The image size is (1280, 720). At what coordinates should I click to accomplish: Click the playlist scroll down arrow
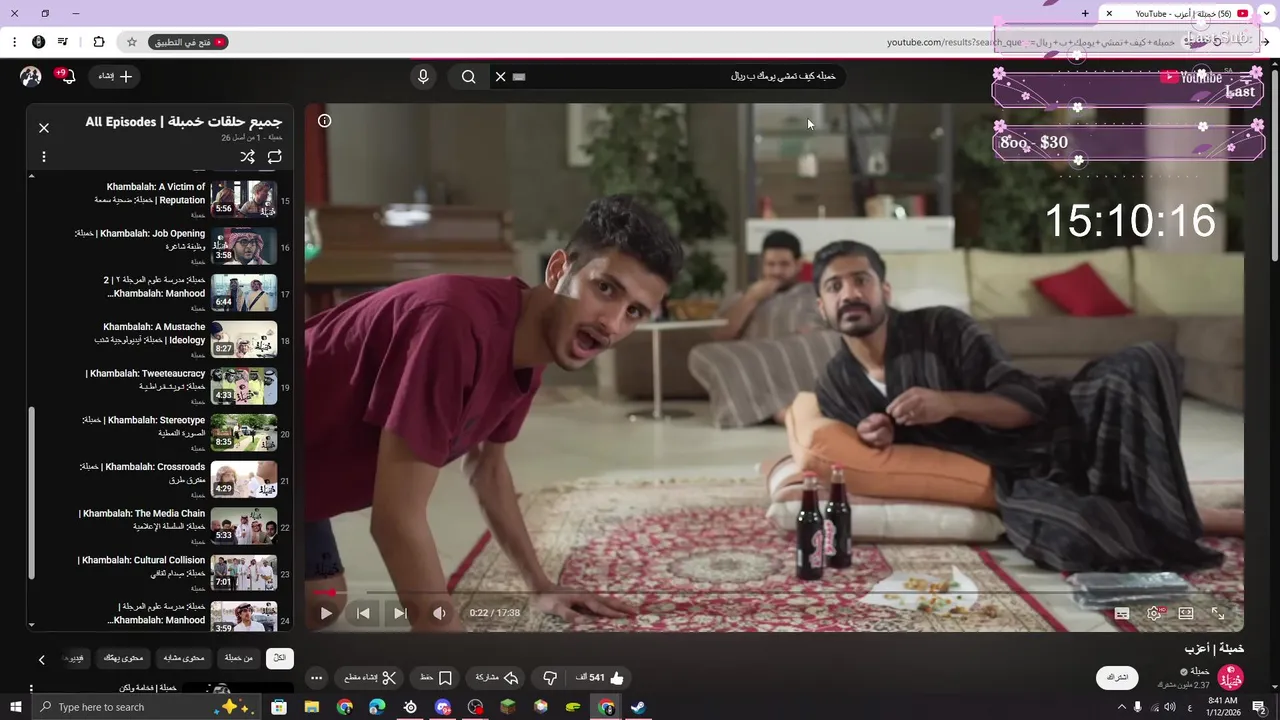pos(31,625)
